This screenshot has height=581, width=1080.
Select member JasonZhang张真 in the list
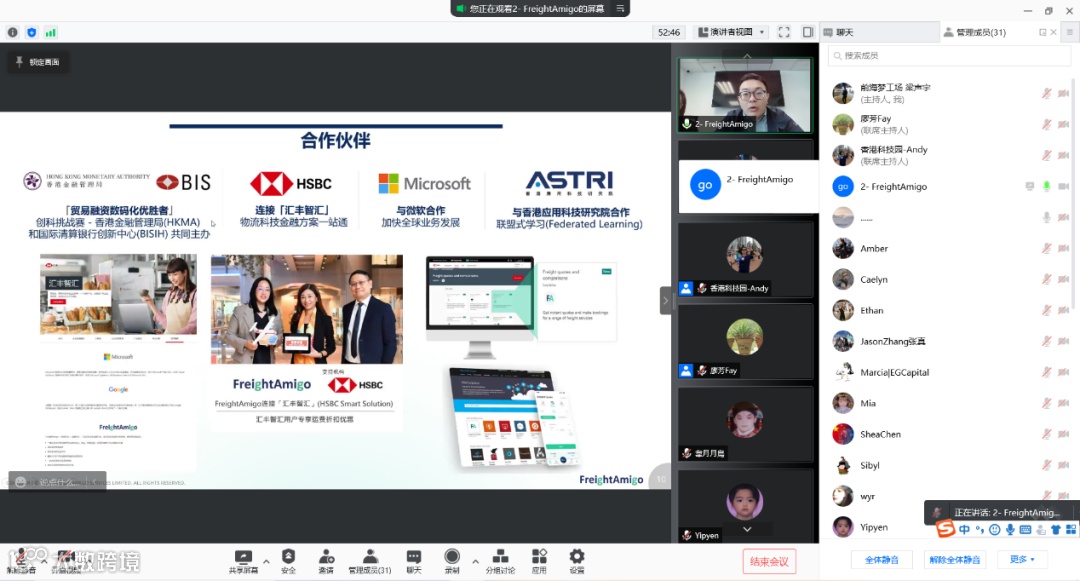[x=949, y=341]
